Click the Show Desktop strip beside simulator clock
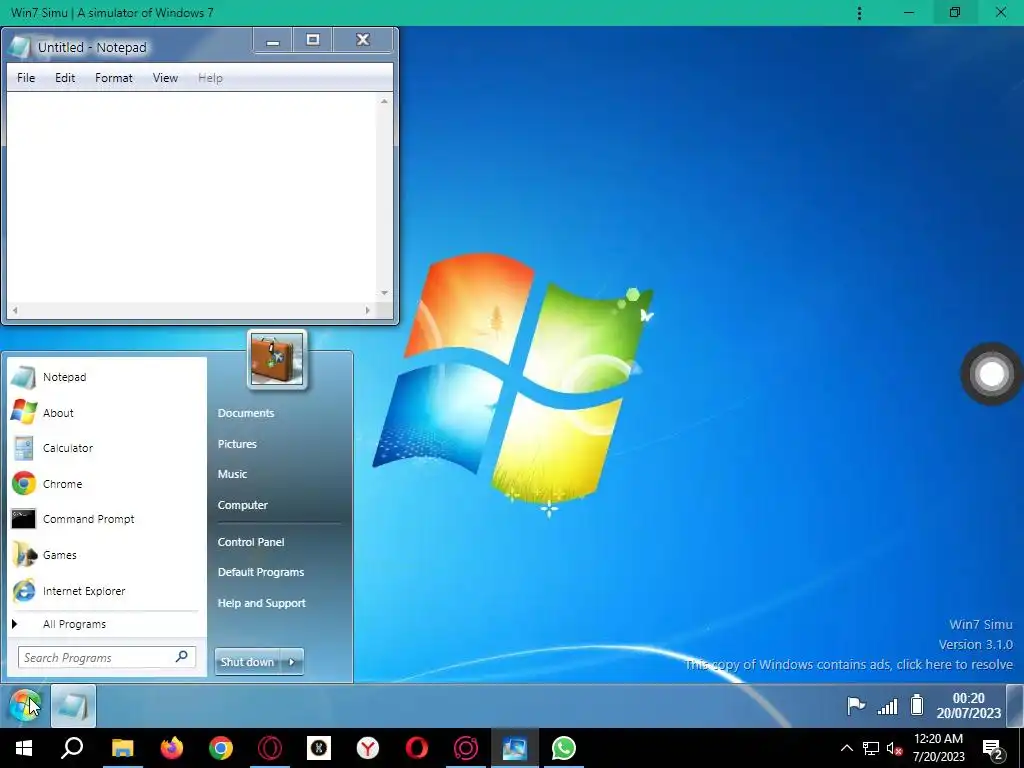The height and width of the screenshot is (768, 1024). point(1015,705)
